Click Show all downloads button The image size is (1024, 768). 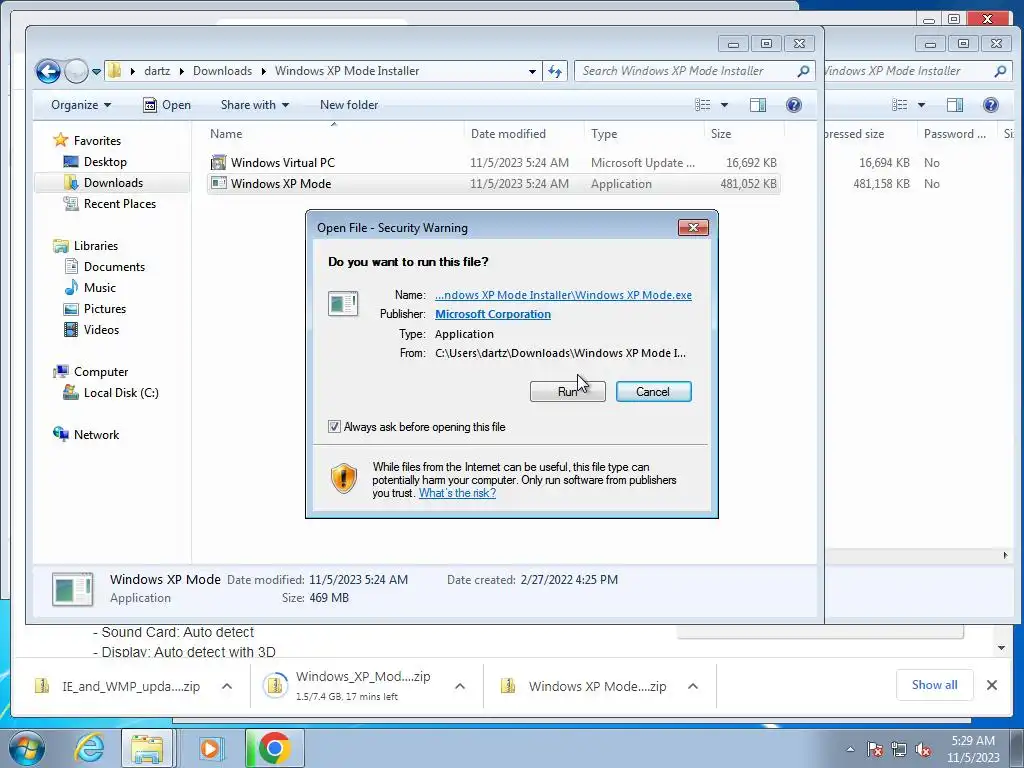[x=935, y=684]
